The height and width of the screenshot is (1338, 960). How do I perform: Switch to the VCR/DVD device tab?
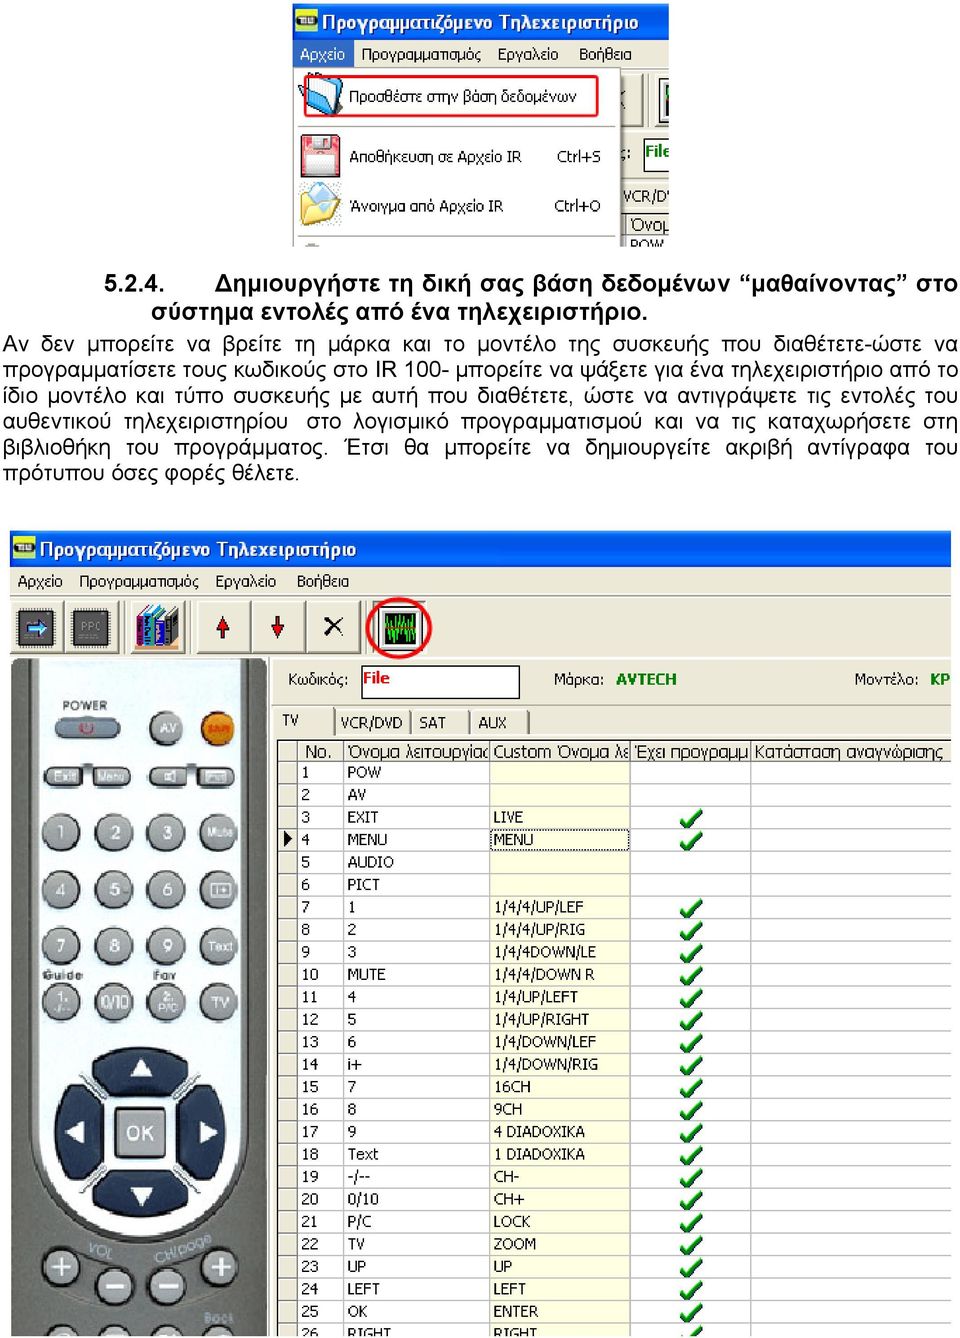tap(371, 722)
